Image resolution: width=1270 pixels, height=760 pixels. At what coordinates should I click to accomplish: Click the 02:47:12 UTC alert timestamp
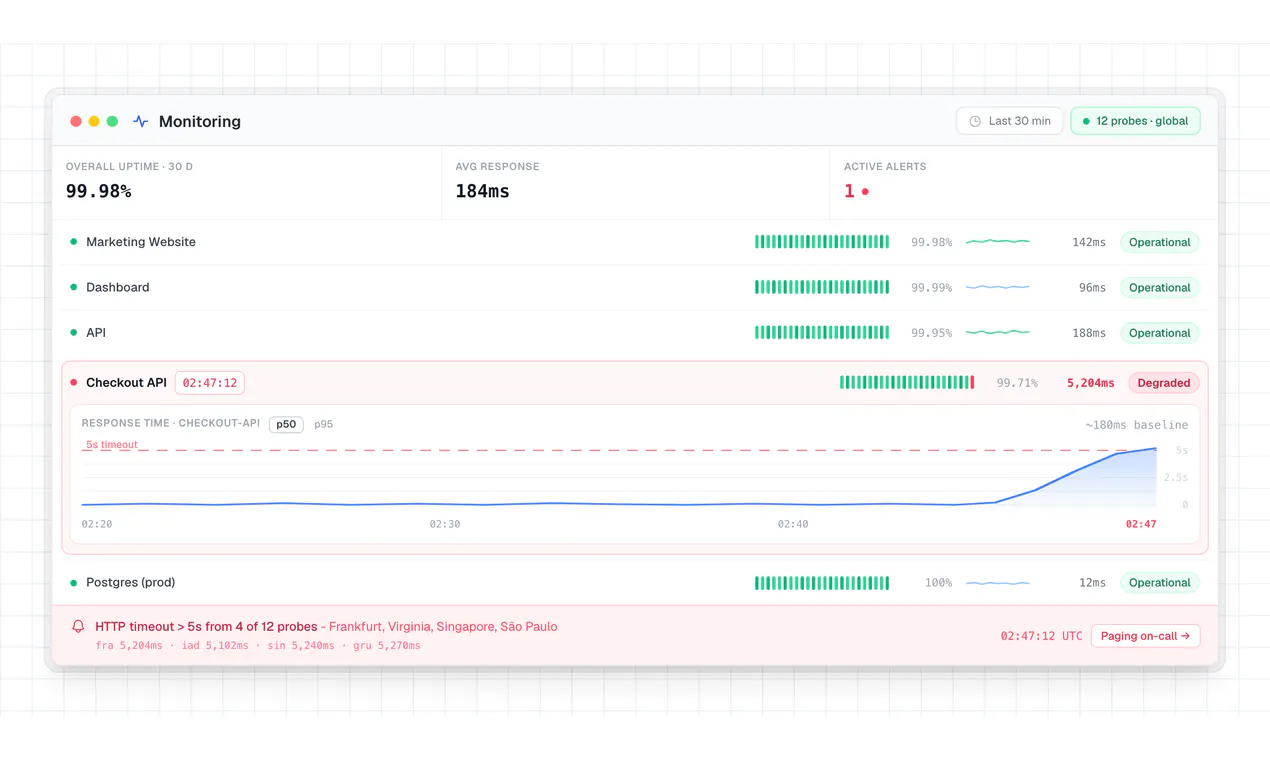[x=1041, y=636]
